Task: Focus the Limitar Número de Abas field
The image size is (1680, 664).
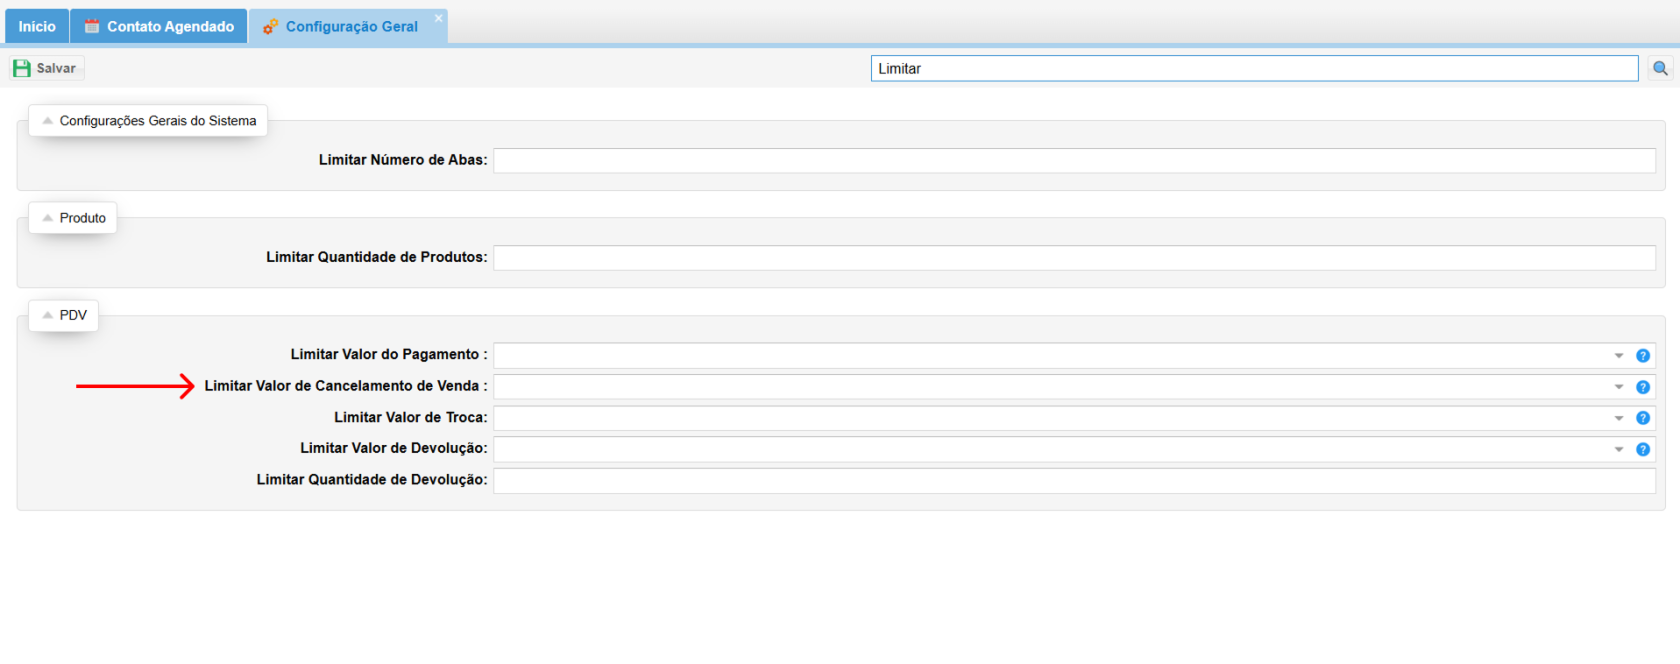Action: pos(1073,161)
